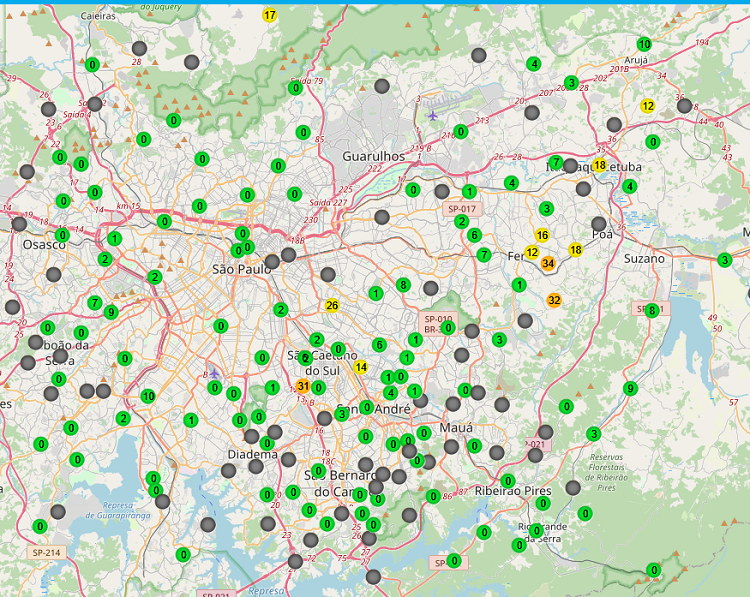Click the Guarulhos city label
The height and width of the screenshot is (597, 750).
[x=373, y=156]
